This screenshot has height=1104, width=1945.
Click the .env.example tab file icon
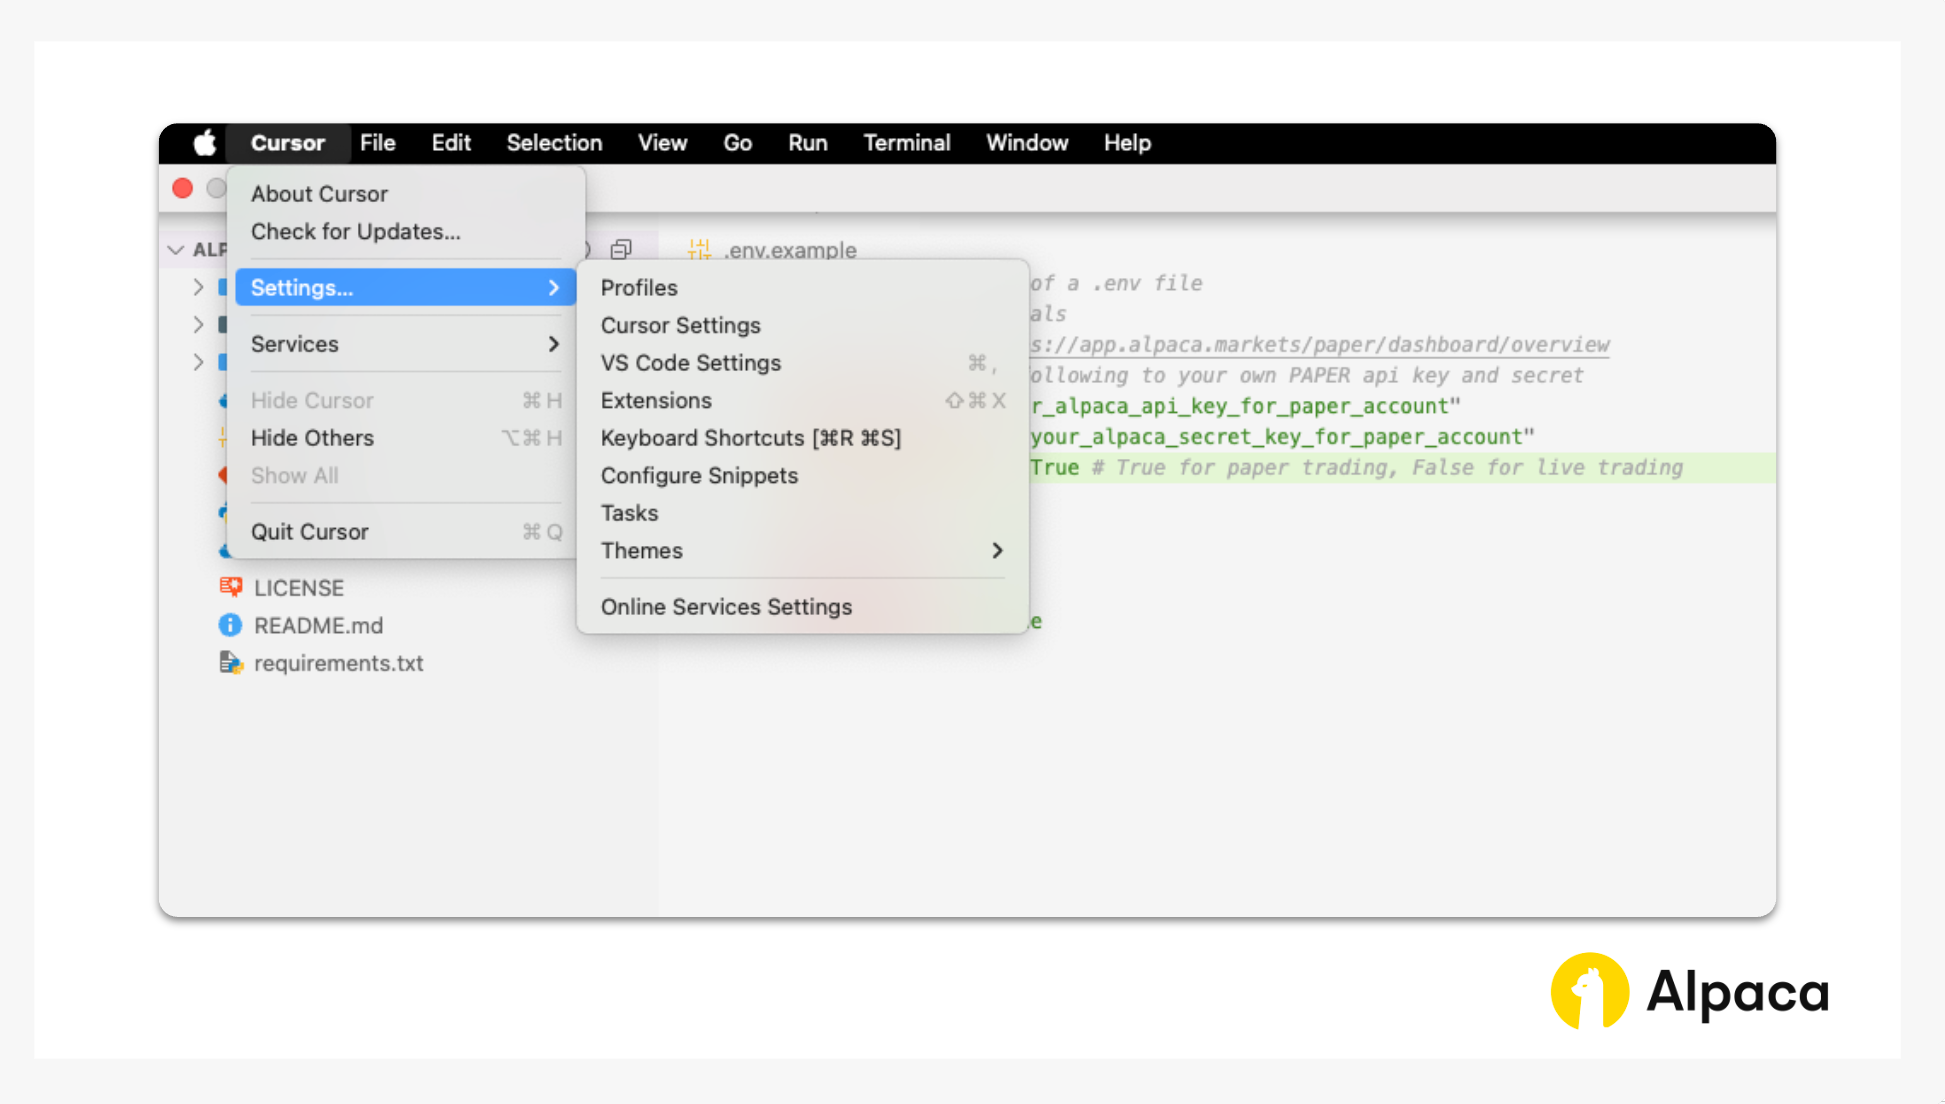click(699, 249)
